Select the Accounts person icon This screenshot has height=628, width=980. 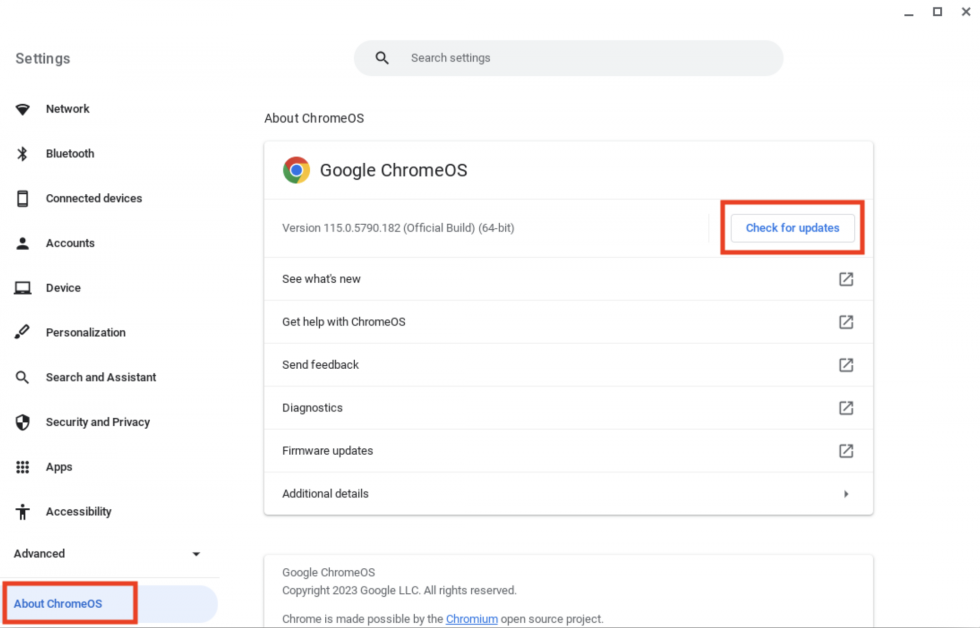click(22, 243)
